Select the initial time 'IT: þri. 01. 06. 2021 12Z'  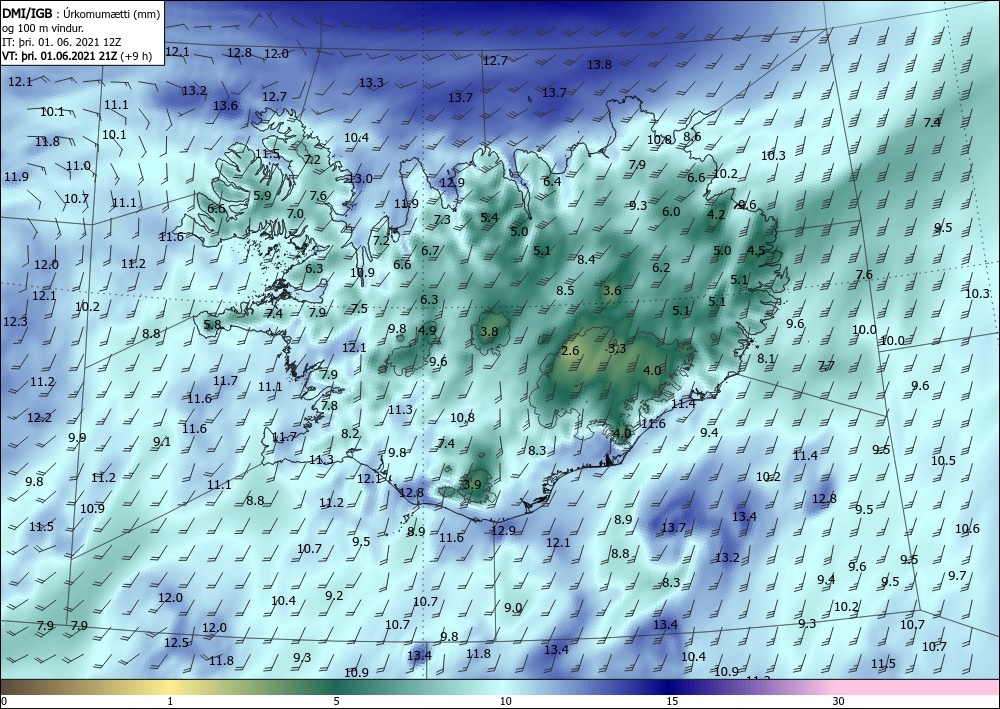[x=61, y=42]
